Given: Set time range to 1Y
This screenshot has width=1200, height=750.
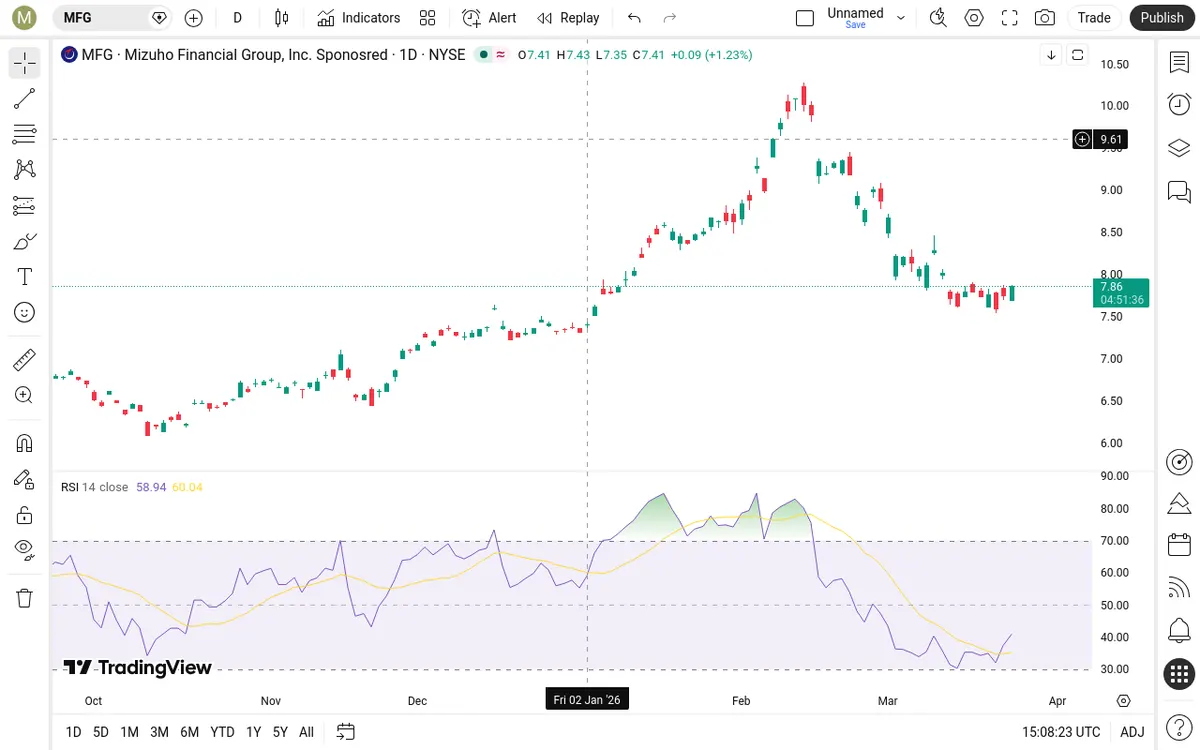Looking at the screenshot, I should pos(254,732).
